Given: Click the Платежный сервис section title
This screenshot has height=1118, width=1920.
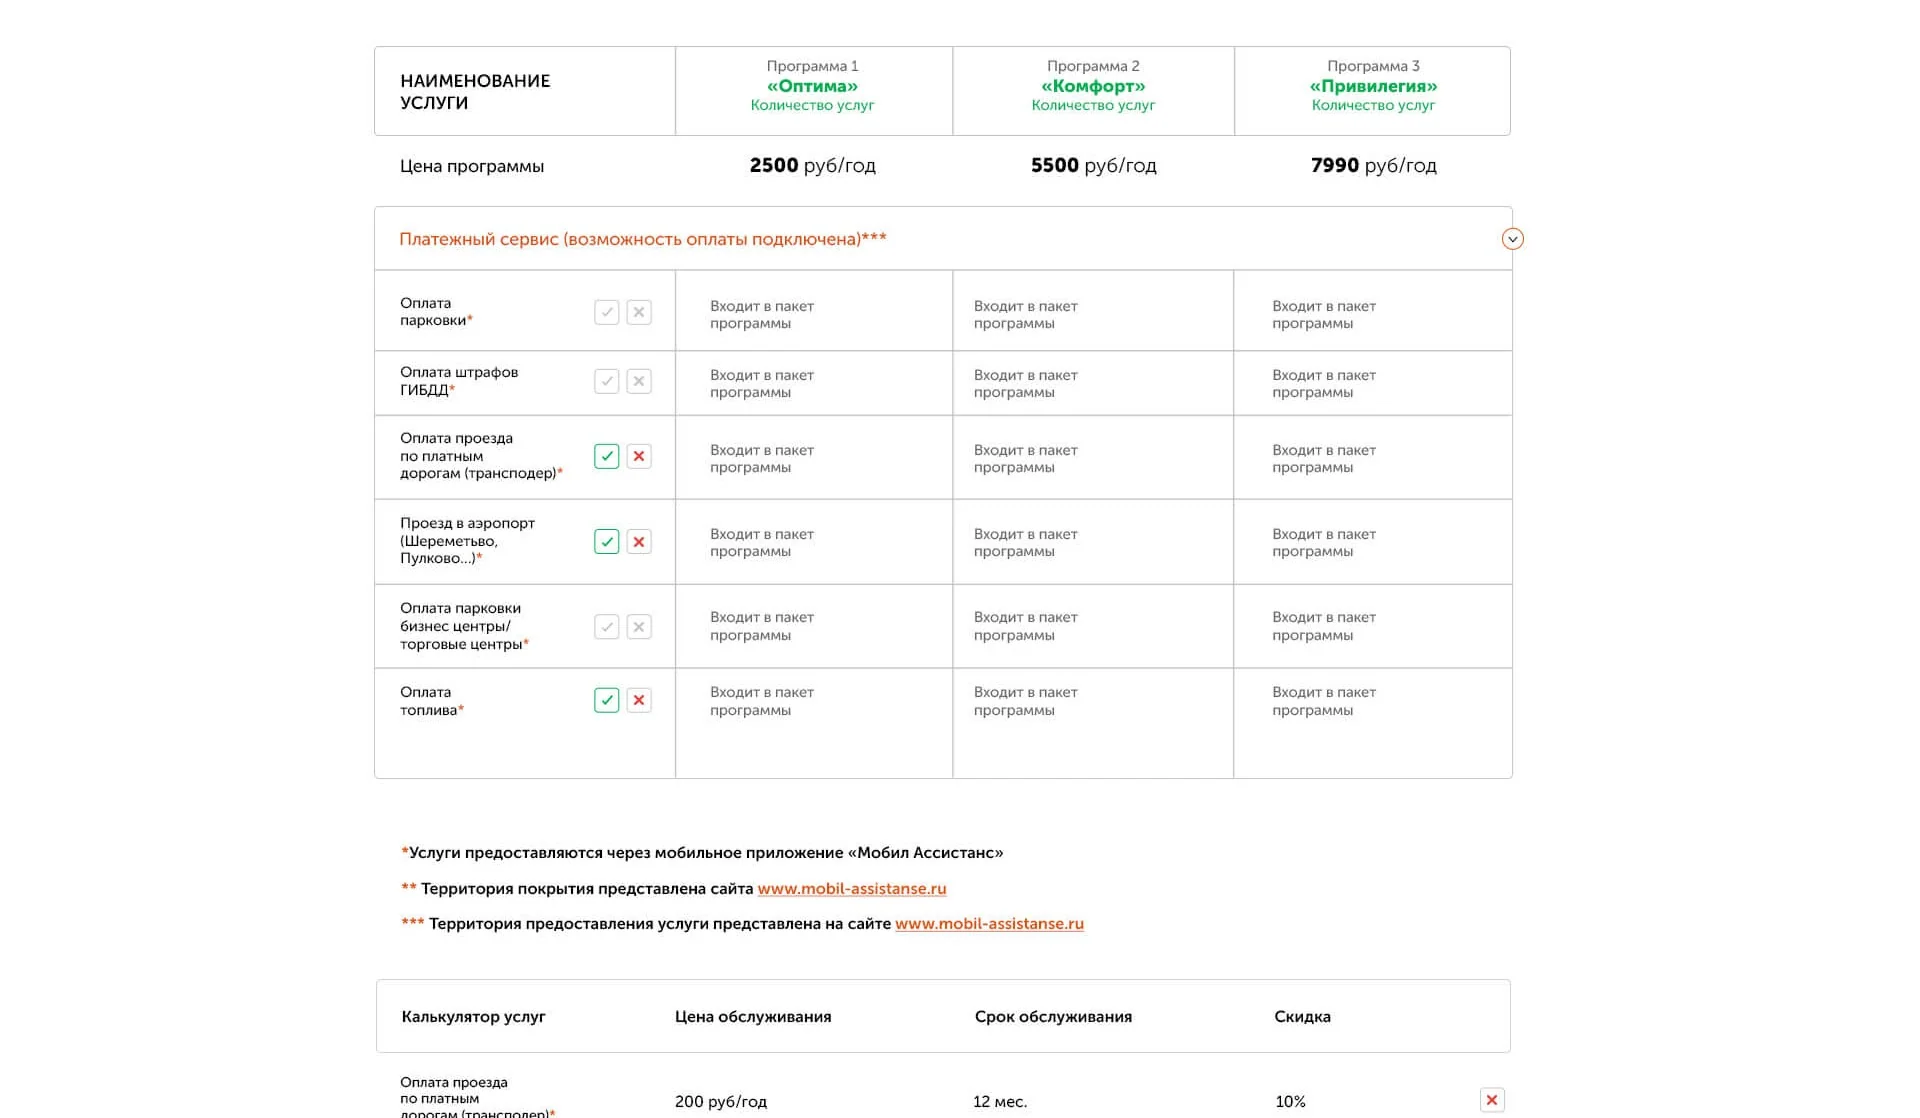Looking at the screenshot, I should coord(643,239).
